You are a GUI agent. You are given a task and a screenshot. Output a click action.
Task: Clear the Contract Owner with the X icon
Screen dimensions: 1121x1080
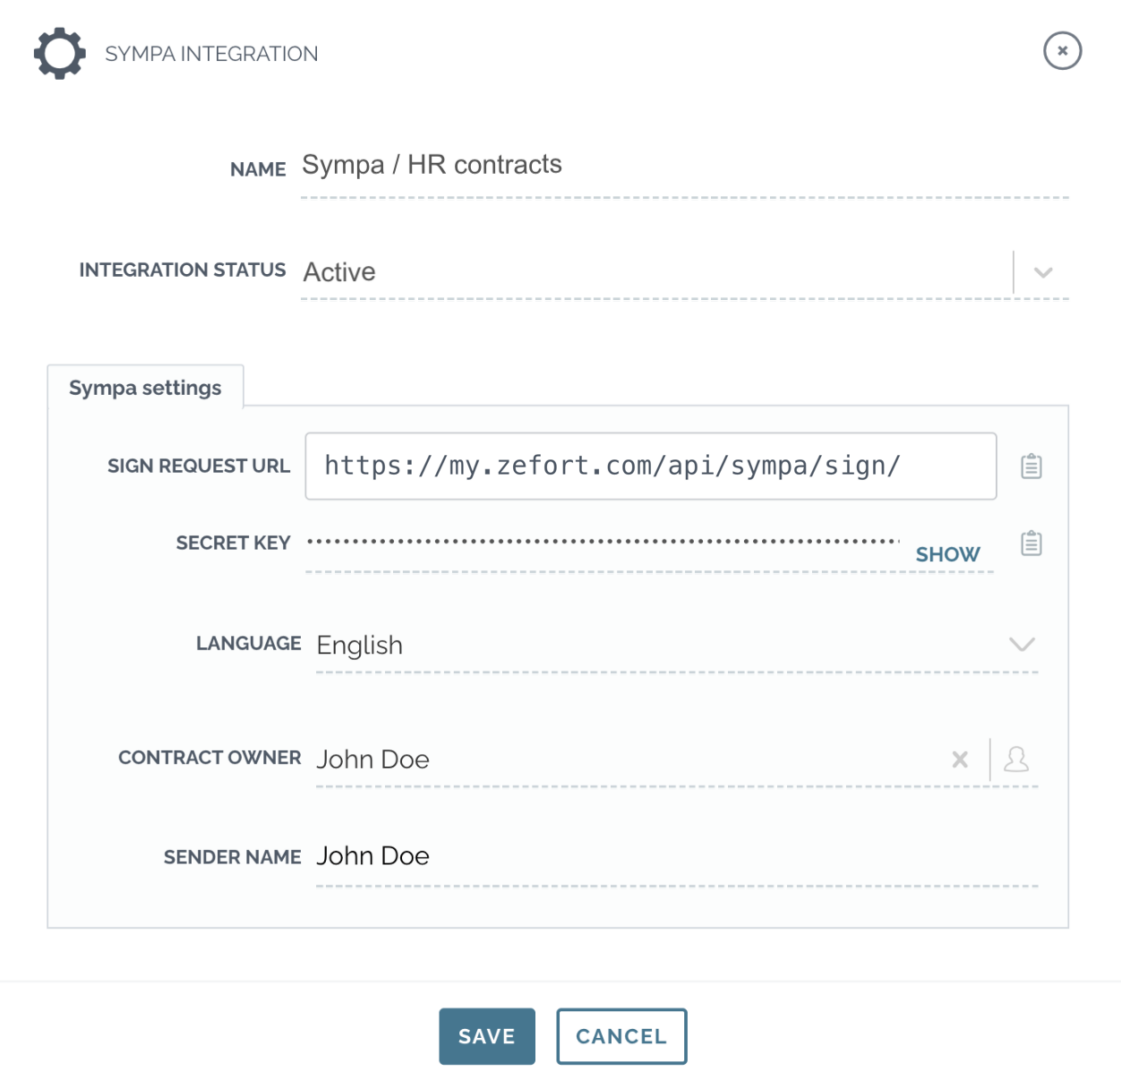click(x=960, y=759)
